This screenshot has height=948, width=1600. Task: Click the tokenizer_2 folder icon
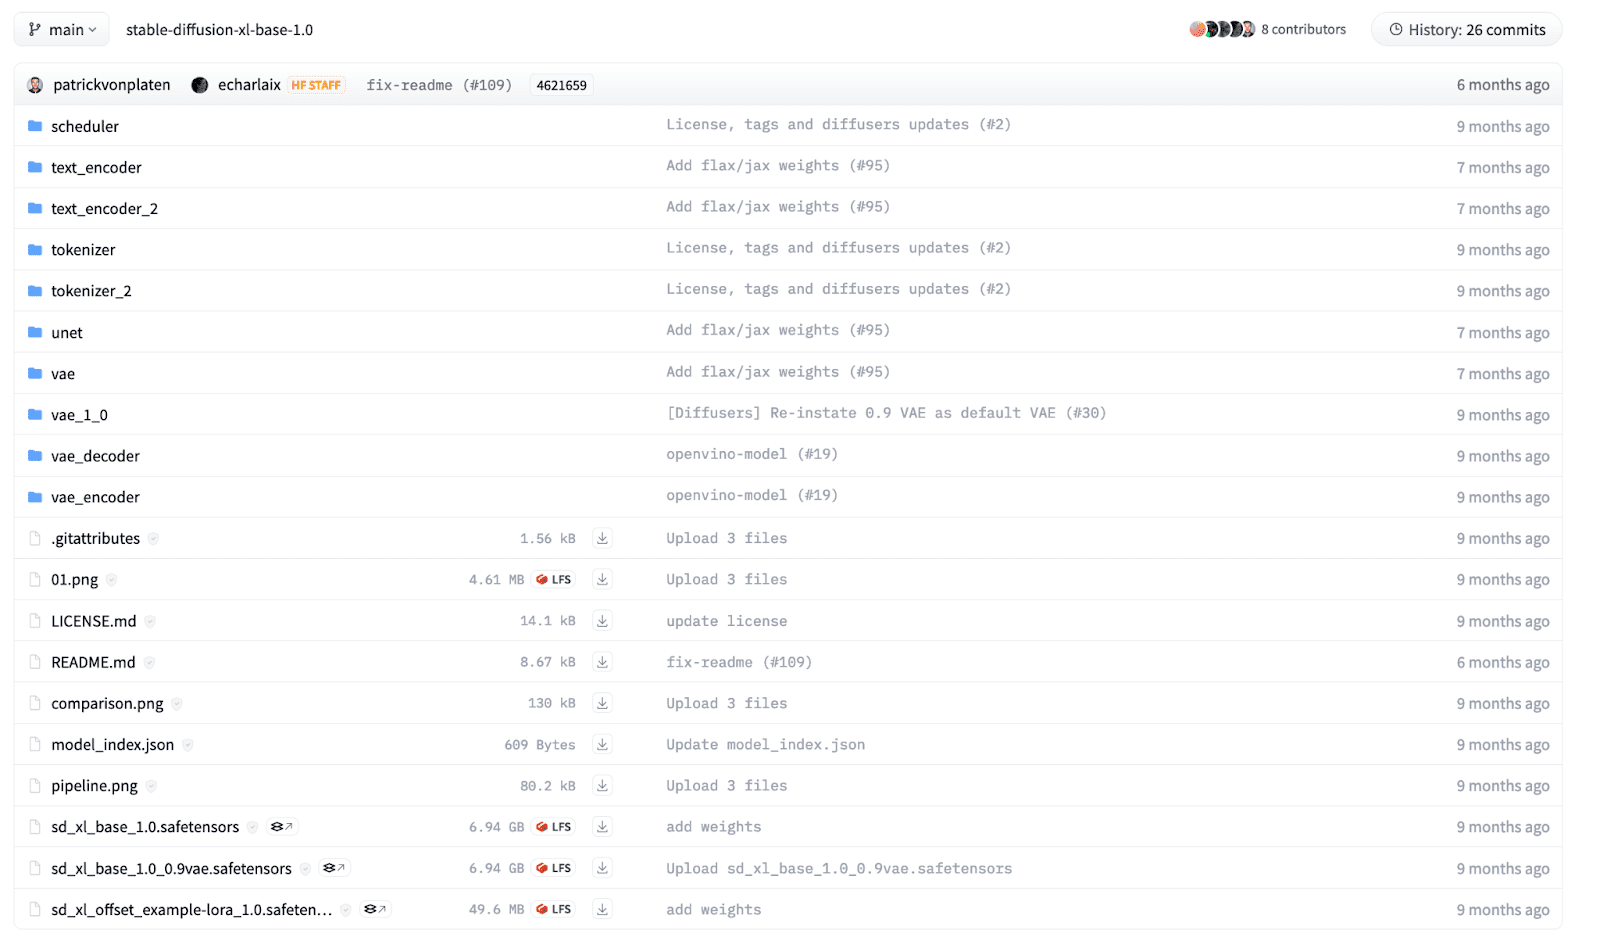35,290
